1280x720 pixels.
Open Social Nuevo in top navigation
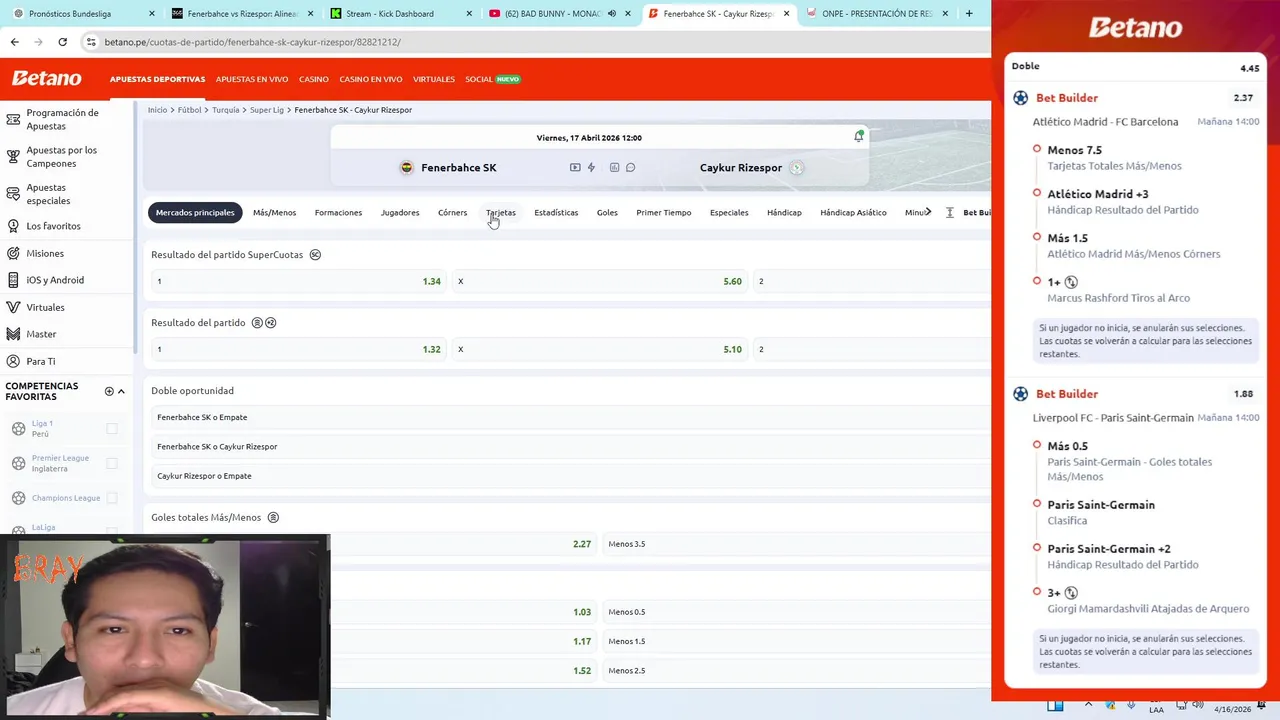(493, 79)
